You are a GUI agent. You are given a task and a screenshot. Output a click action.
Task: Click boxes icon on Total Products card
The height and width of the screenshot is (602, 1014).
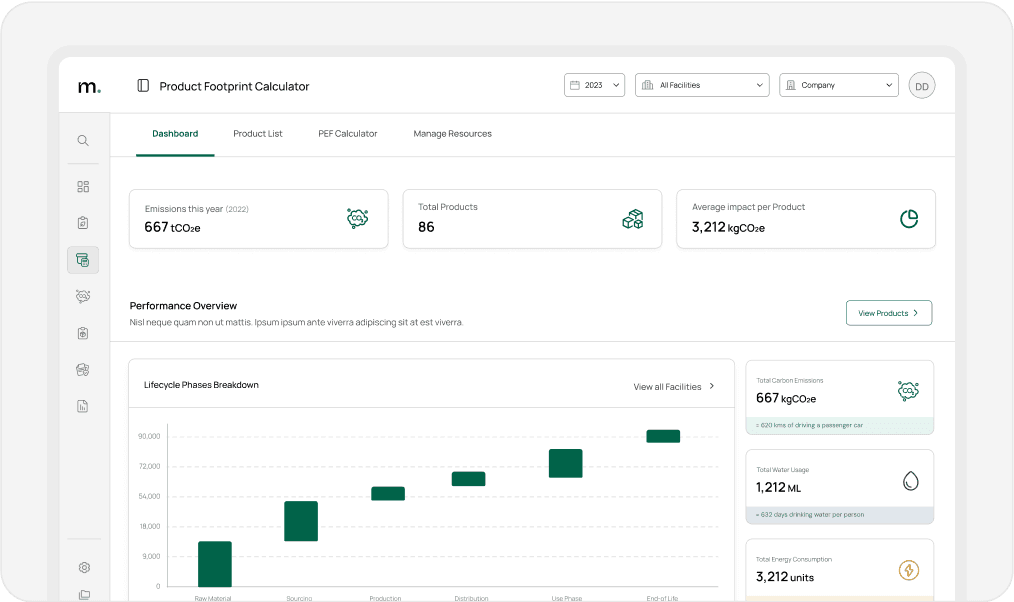pyautogui.click(x=632, y=219)
